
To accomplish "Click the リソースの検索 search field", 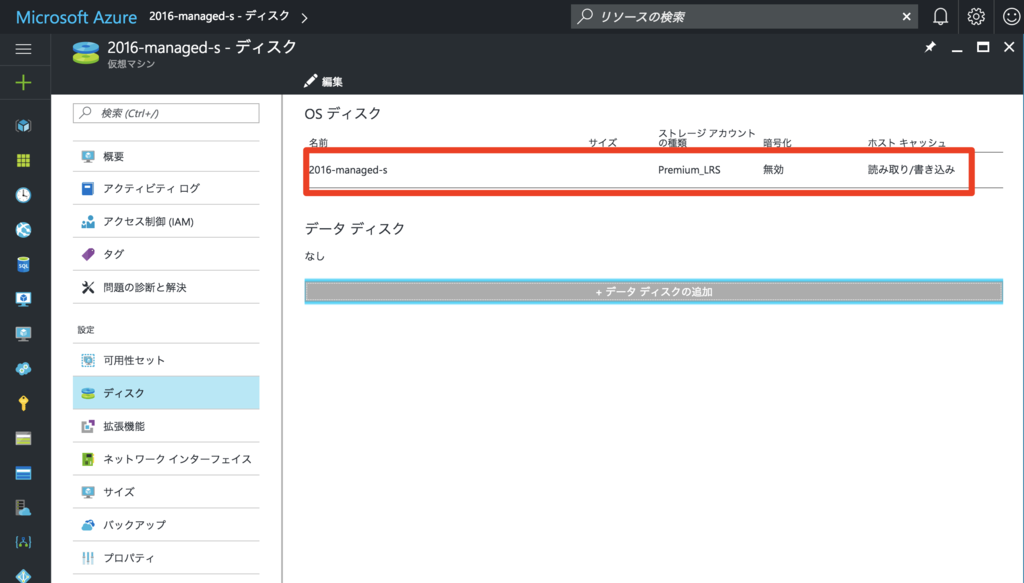I will pyautogui.click(x=740, y=16).
